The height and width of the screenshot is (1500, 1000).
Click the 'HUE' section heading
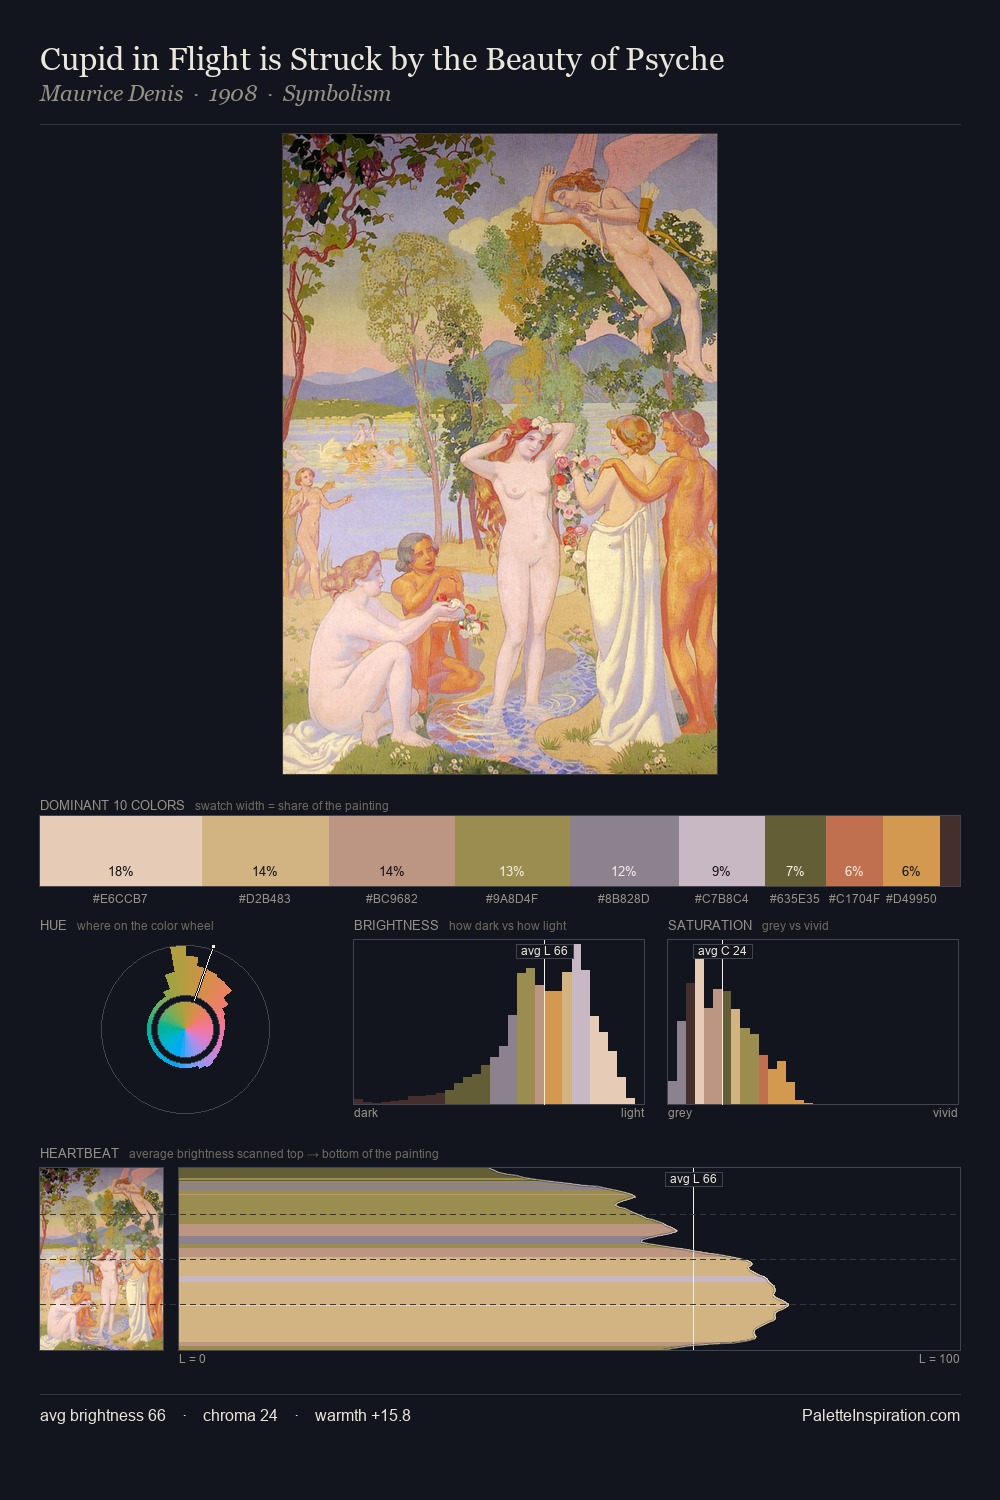53,925
